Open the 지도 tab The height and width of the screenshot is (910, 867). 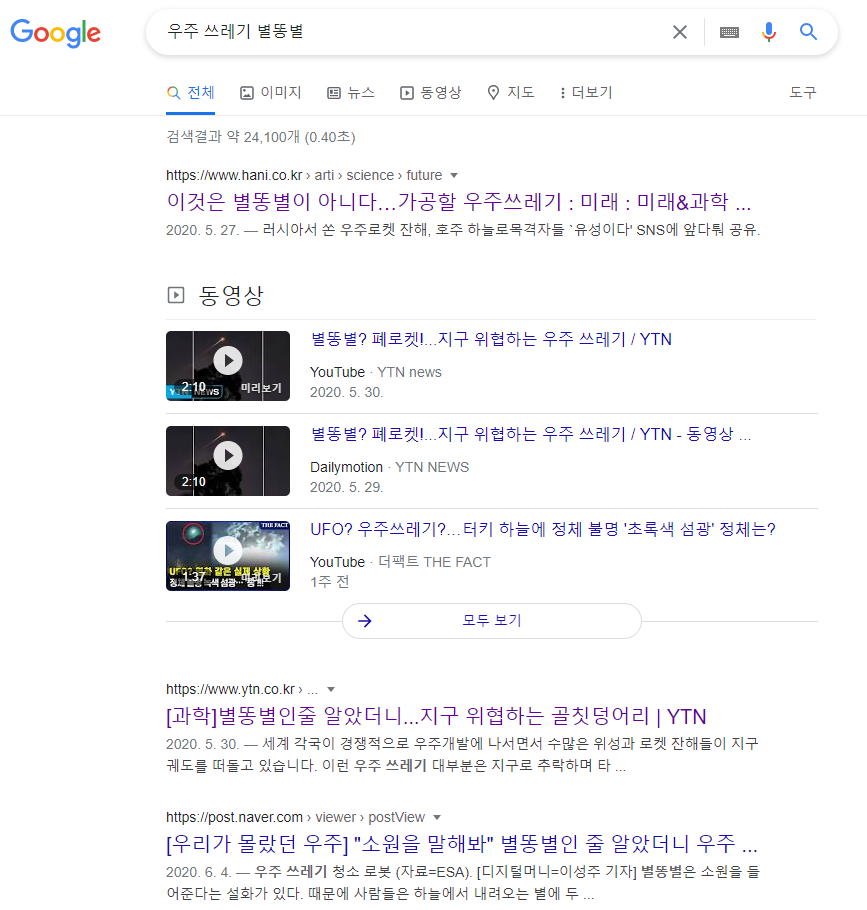coord(510,92)
